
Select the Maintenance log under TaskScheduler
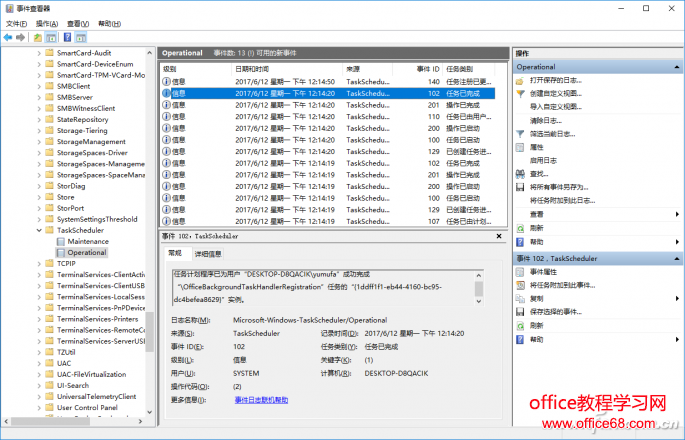(88, 241)
